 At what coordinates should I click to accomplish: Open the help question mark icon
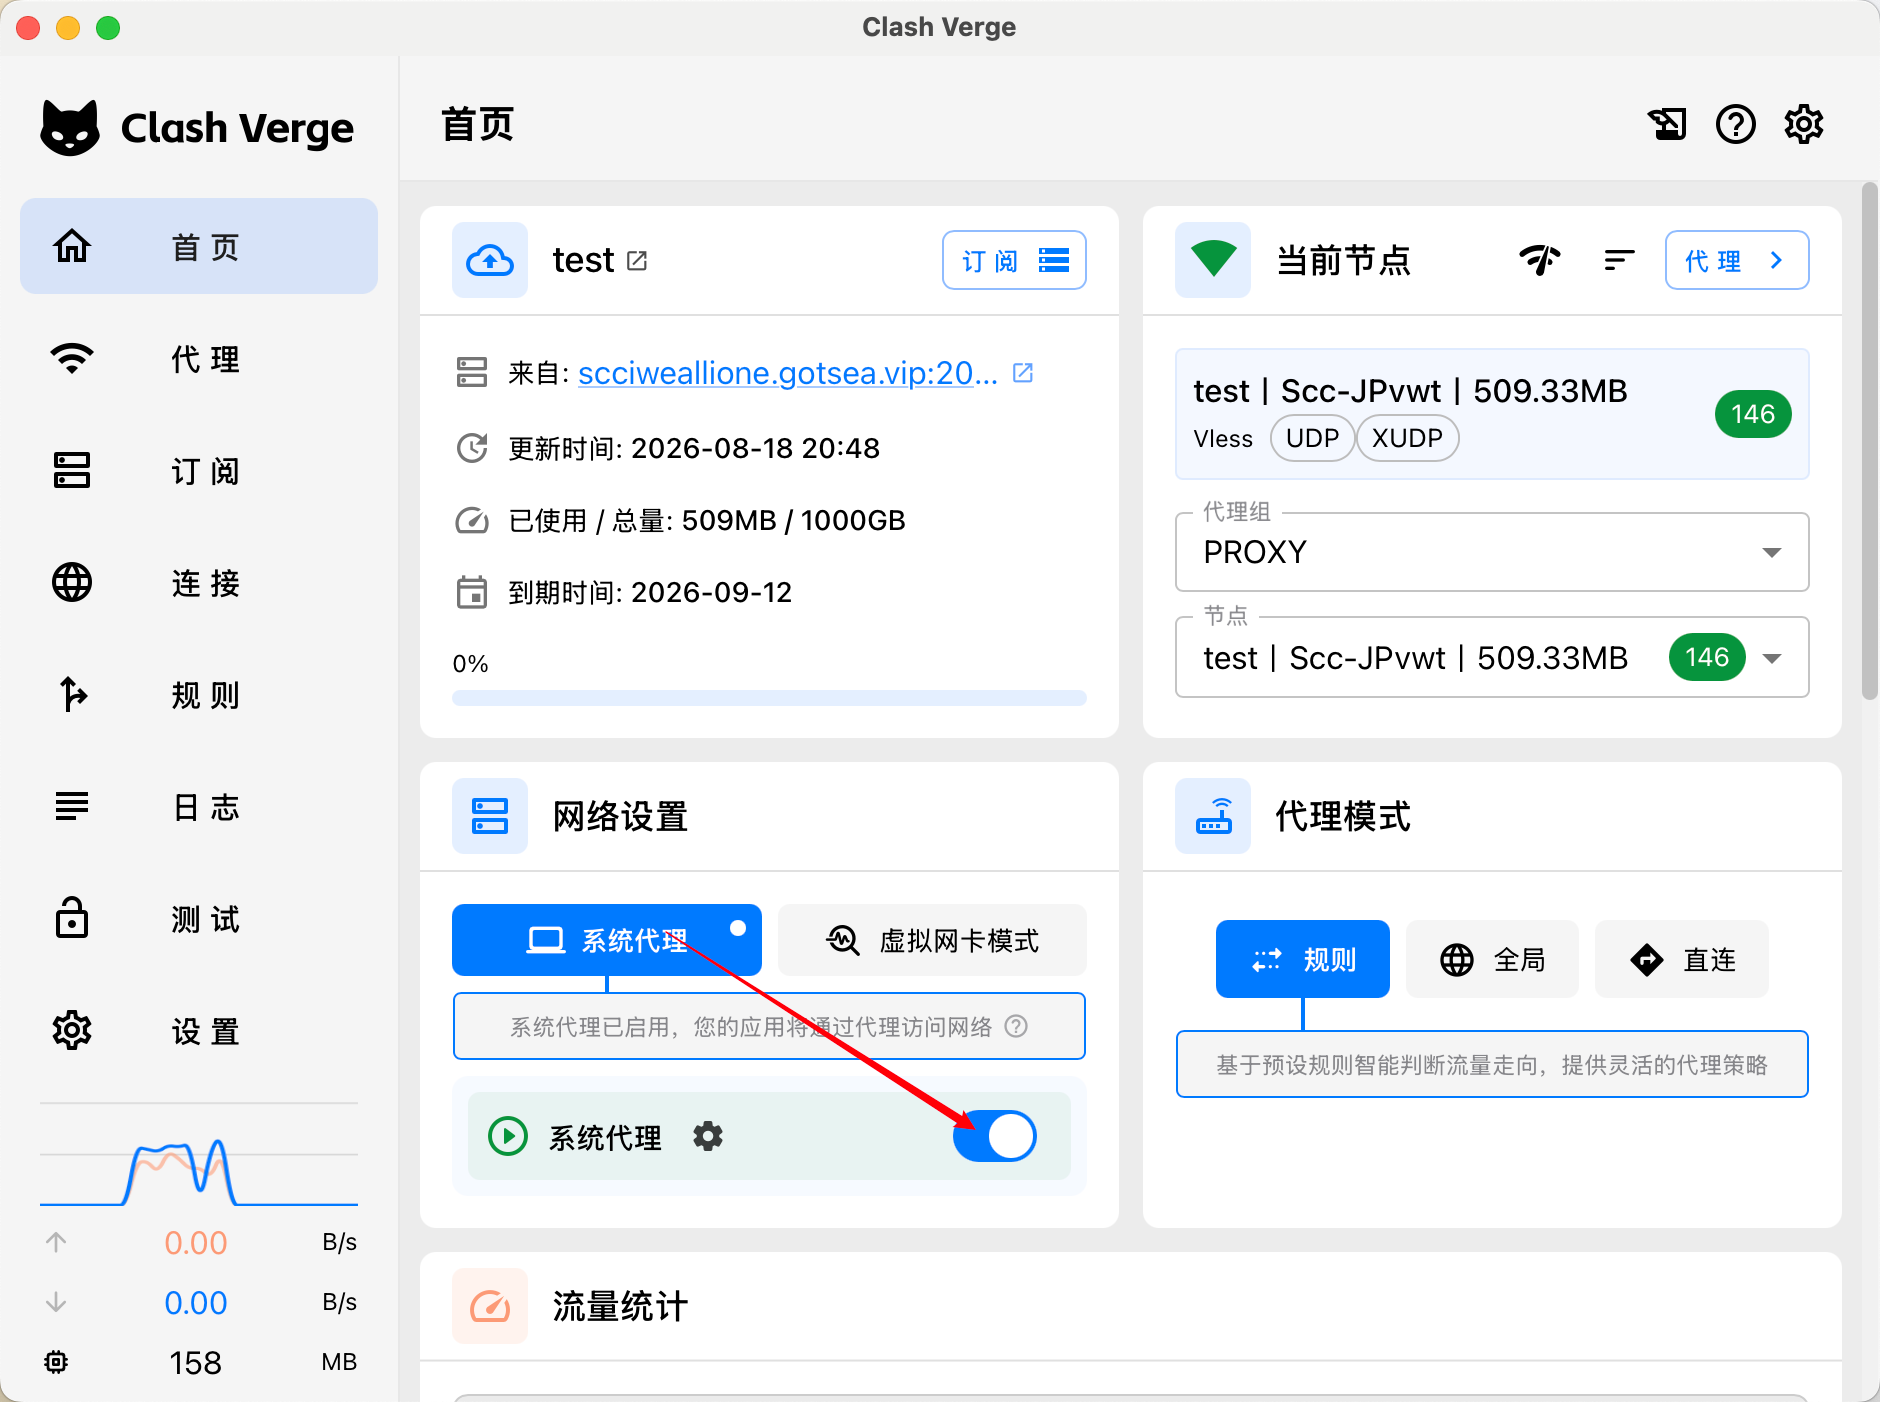[1736, 124]
